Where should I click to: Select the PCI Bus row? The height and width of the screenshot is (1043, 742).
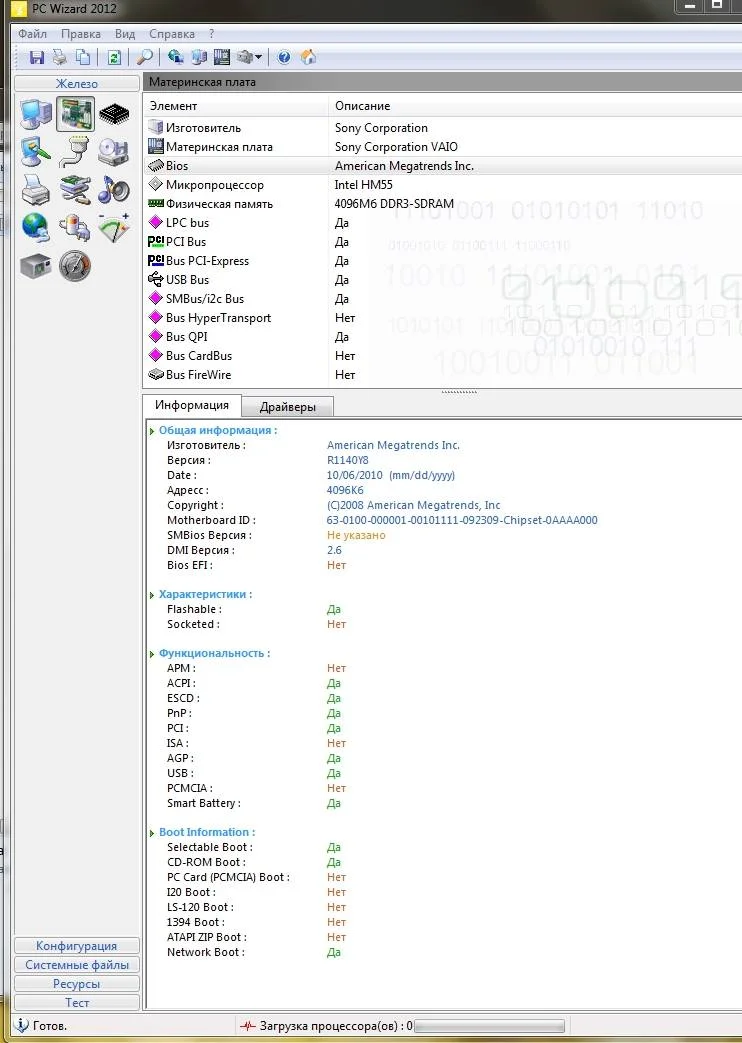tap(443, 241)
